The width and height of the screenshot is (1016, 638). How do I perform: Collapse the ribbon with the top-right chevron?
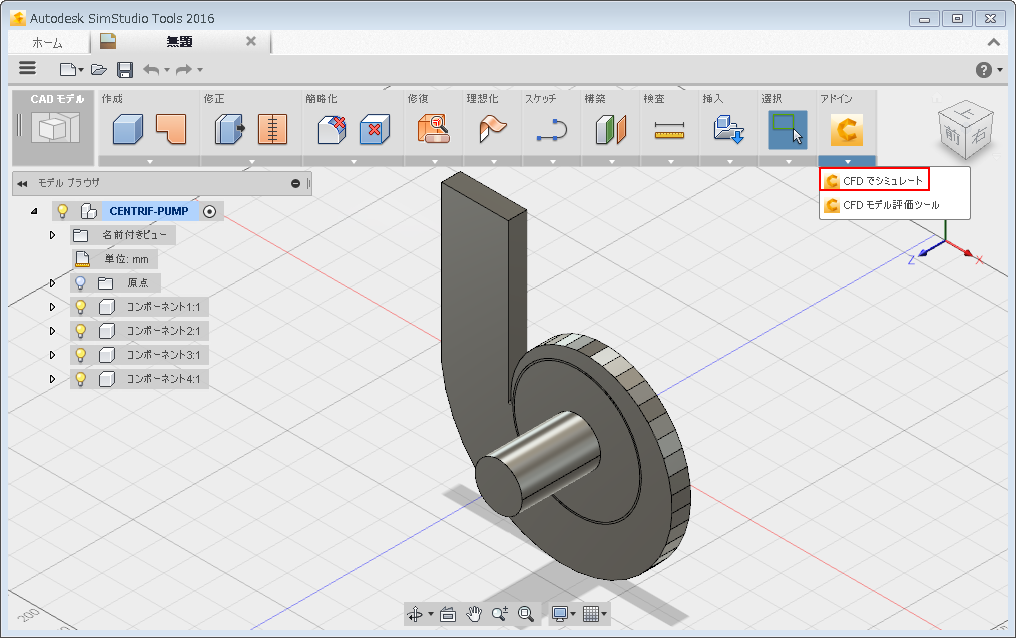coord(993,42)
